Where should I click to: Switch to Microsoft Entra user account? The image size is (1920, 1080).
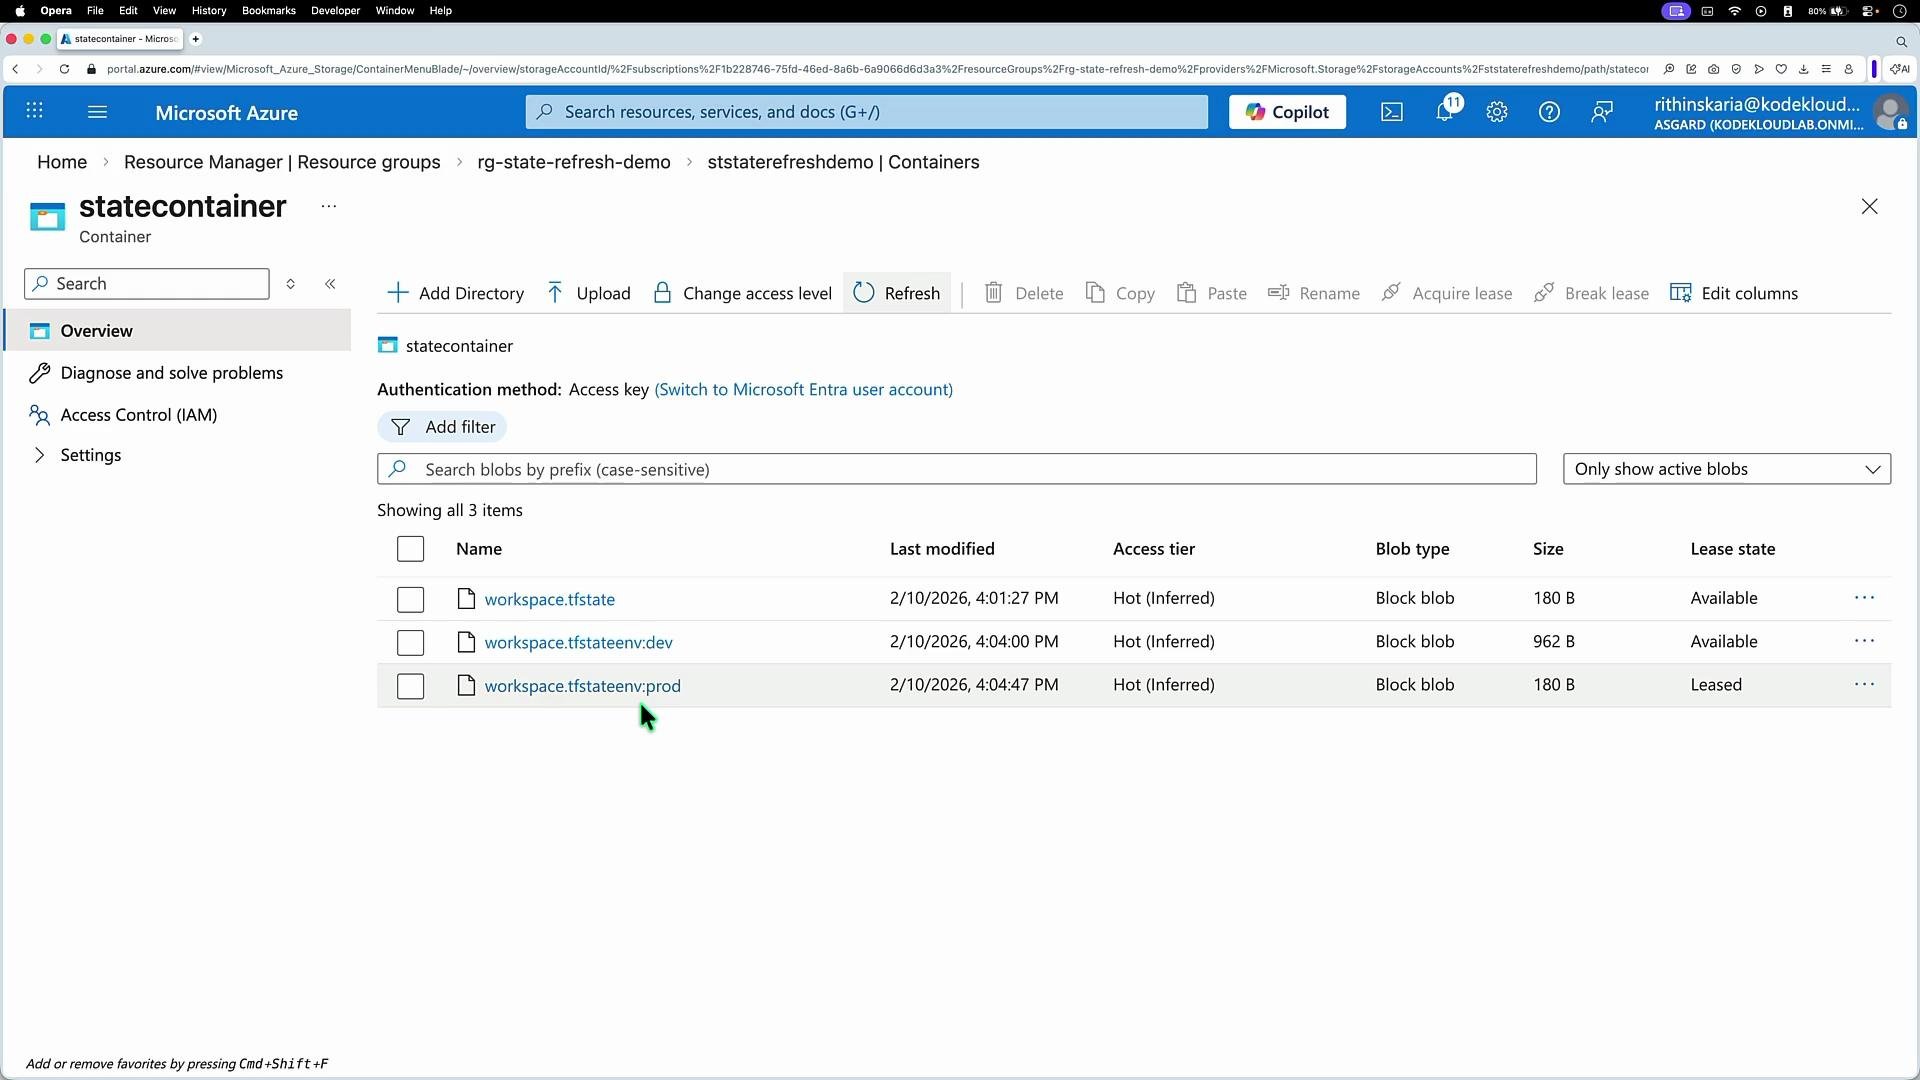coord(804,390)
